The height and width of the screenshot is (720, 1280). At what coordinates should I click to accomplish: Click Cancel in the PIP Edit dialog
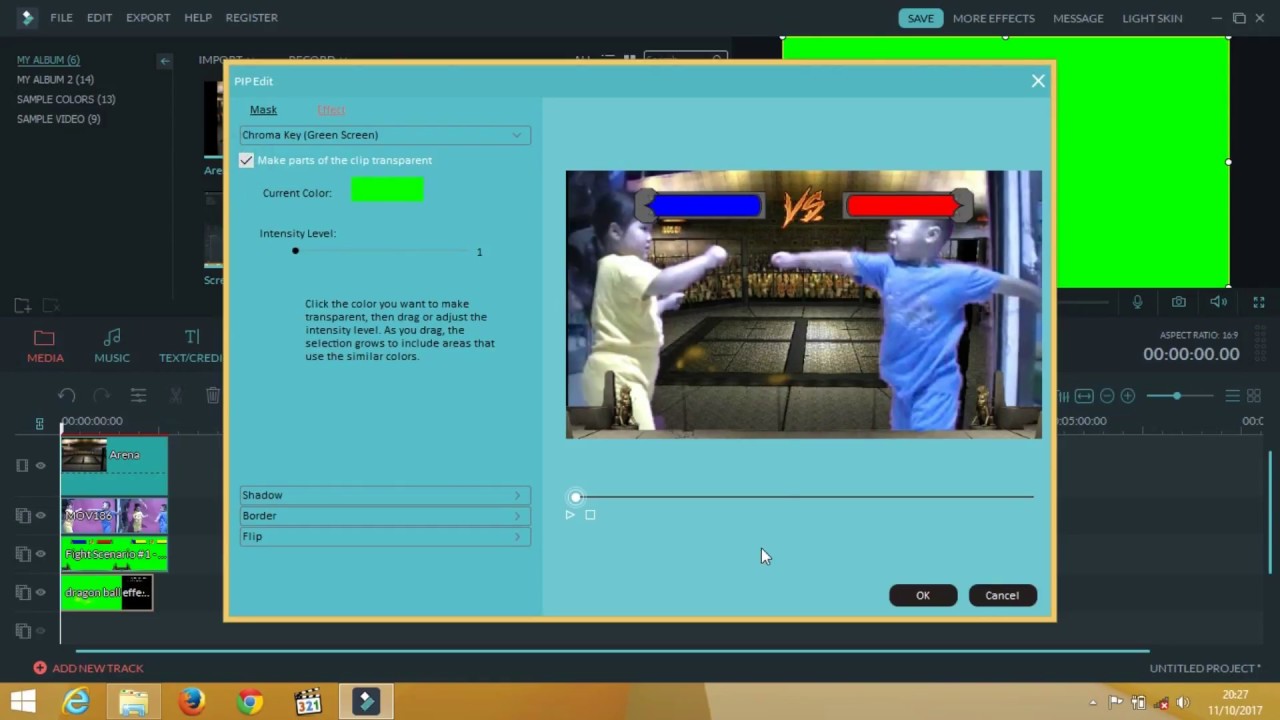click(1002, 595)
